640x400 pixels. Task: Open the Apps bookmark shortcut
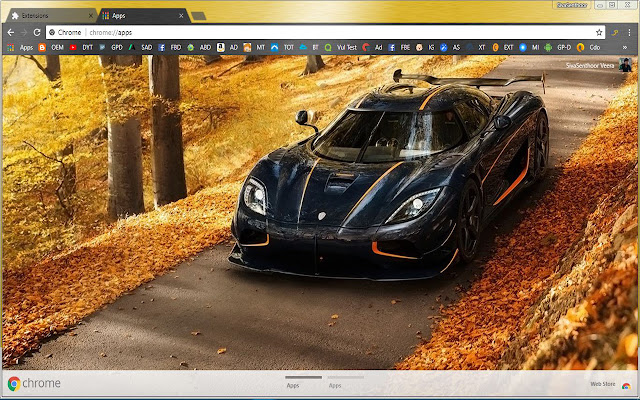[20, 47]
